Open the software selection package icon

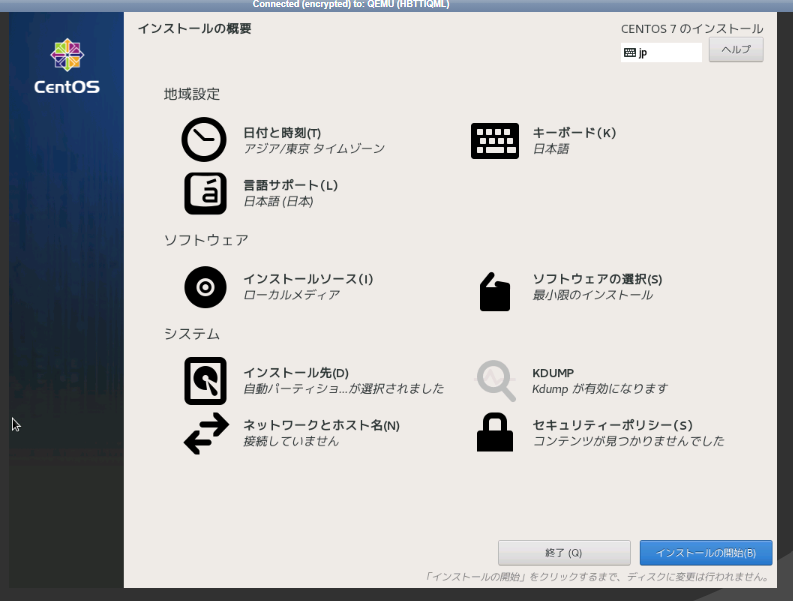pyautogui.click(x=495, y=292)
